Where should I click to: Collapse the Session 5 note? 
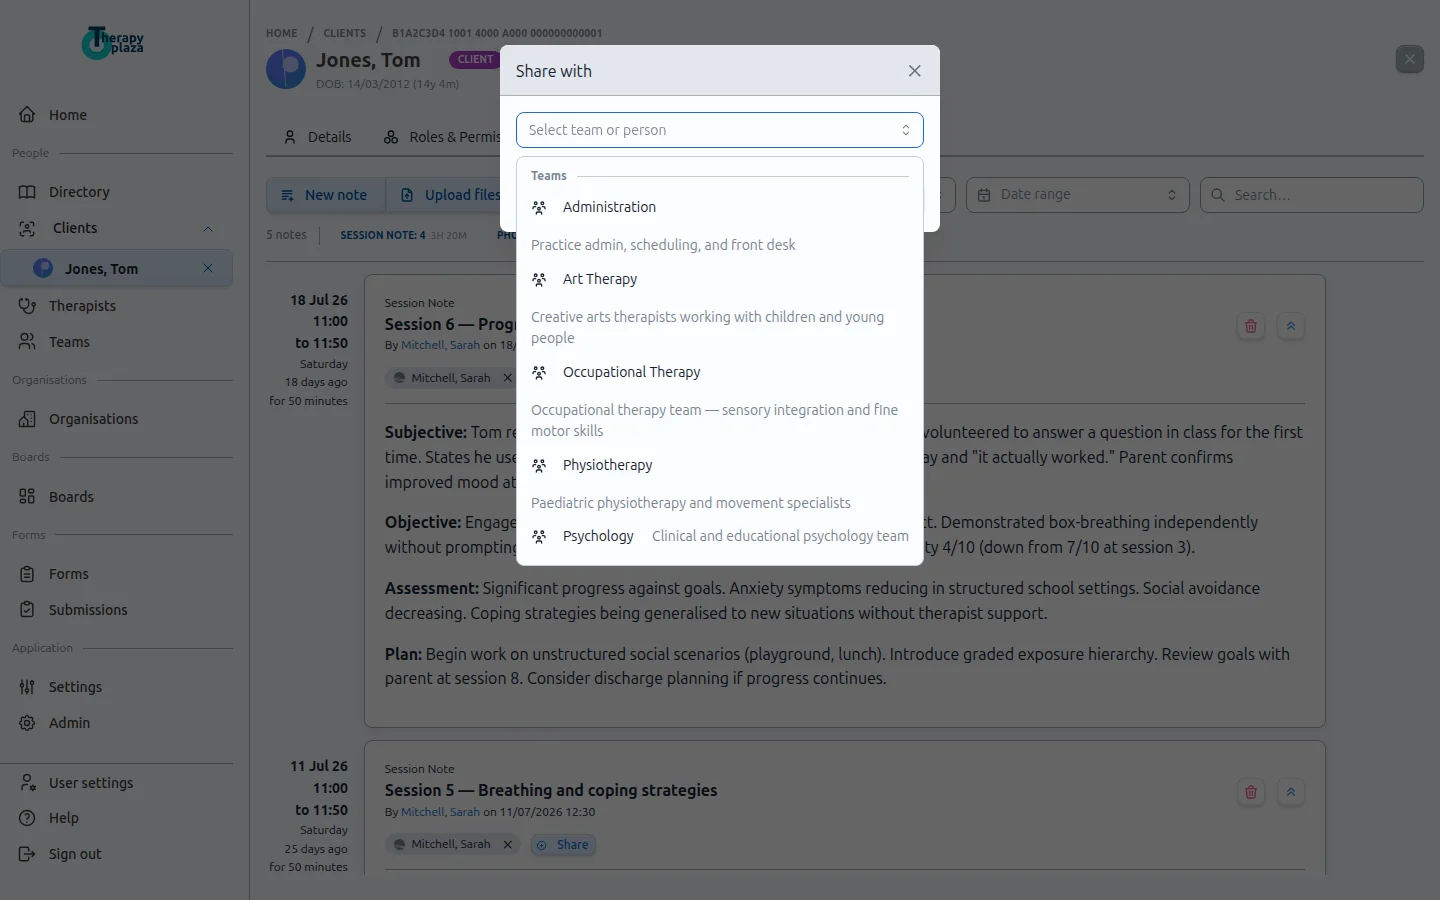click(x=1291, y=792)
